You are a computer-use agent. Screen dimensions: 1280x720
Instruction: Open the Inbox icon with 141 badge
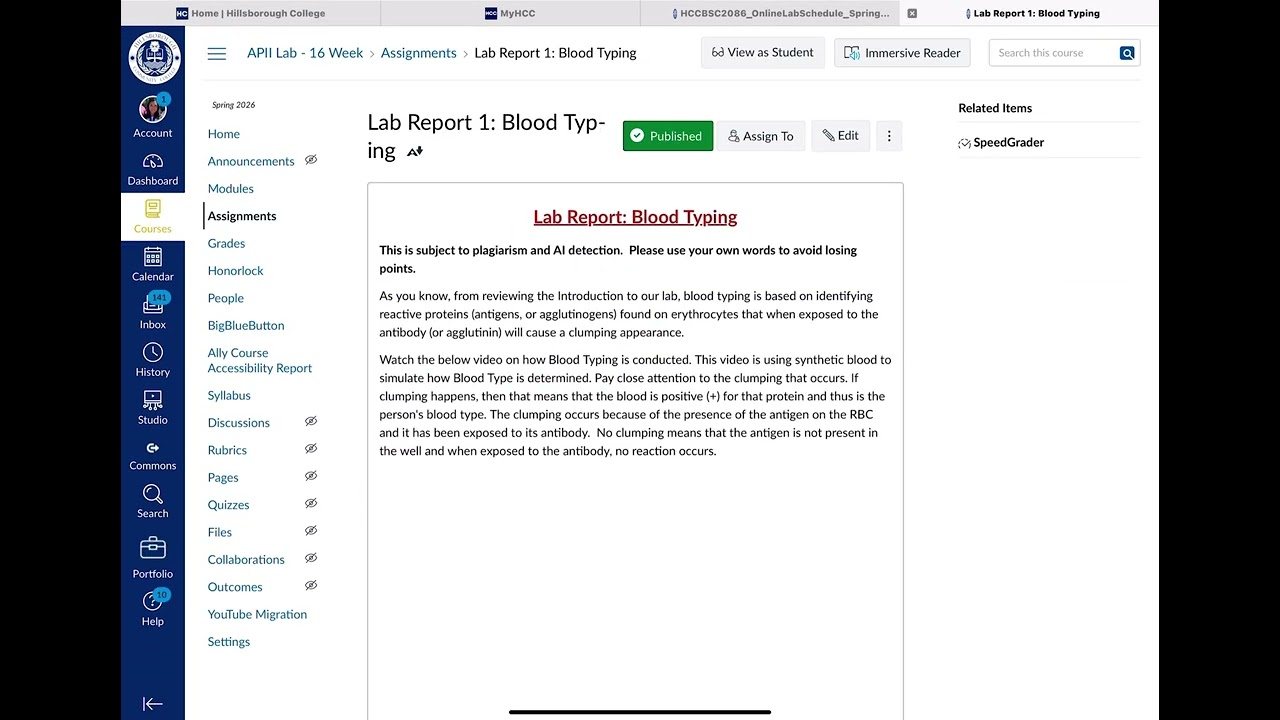[x=153, y=305]
